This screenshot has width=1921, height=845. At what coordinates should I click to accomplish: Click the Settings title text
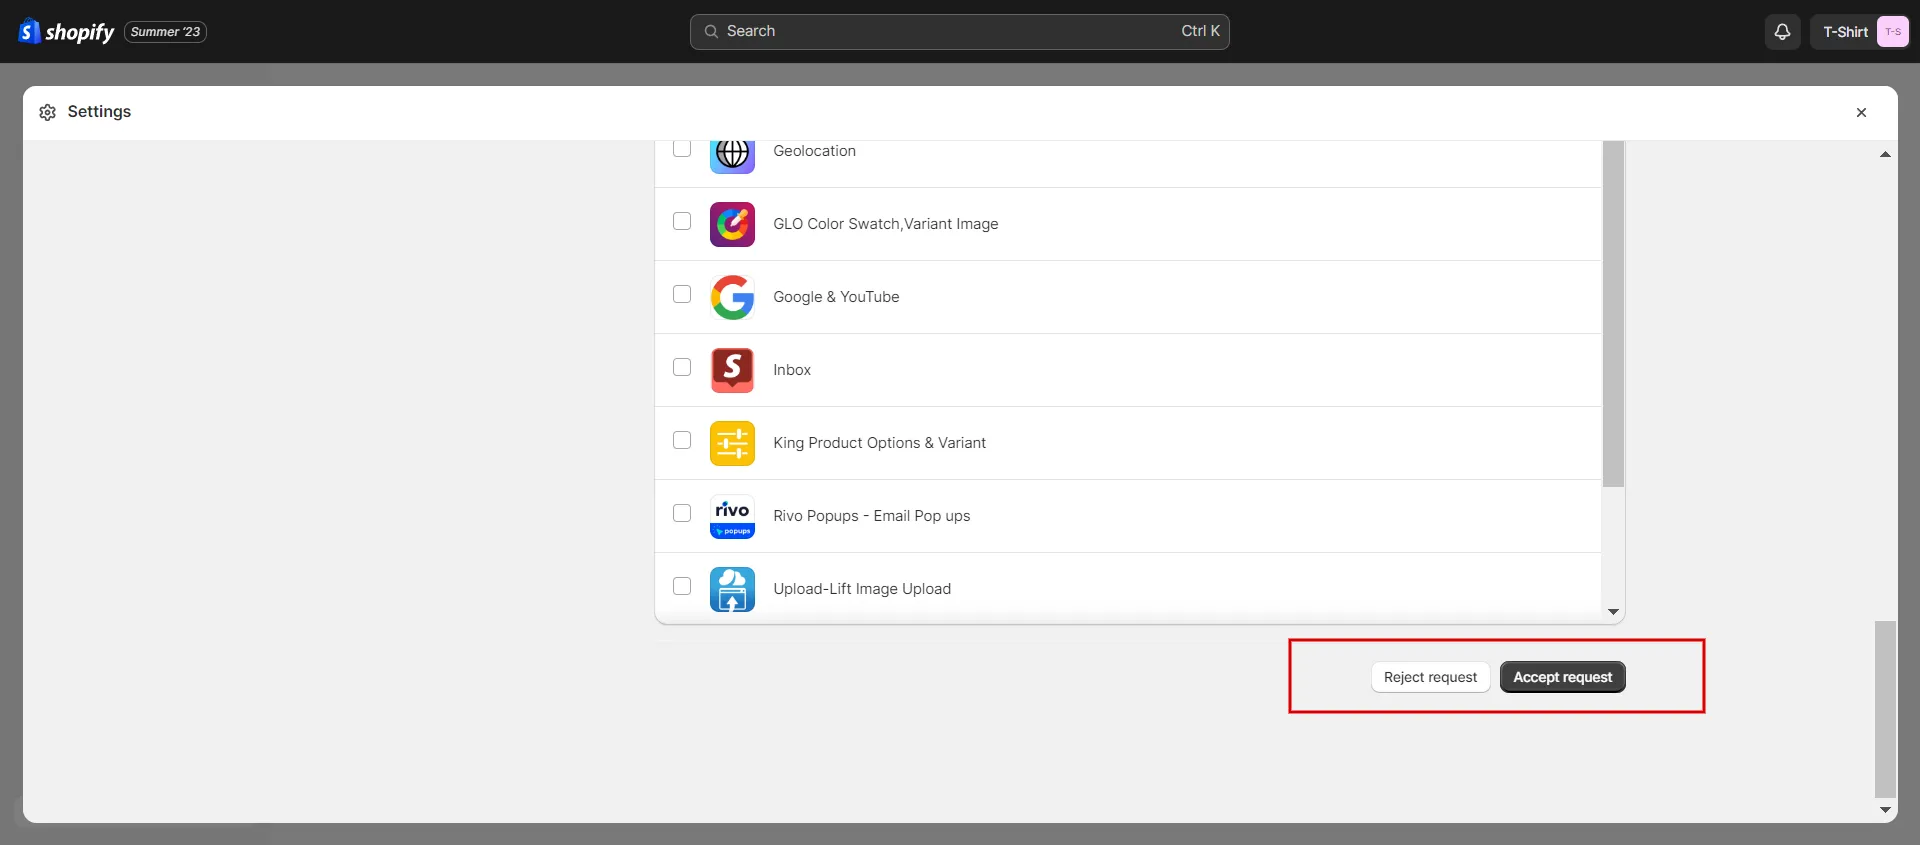click(x=99, y=112)
